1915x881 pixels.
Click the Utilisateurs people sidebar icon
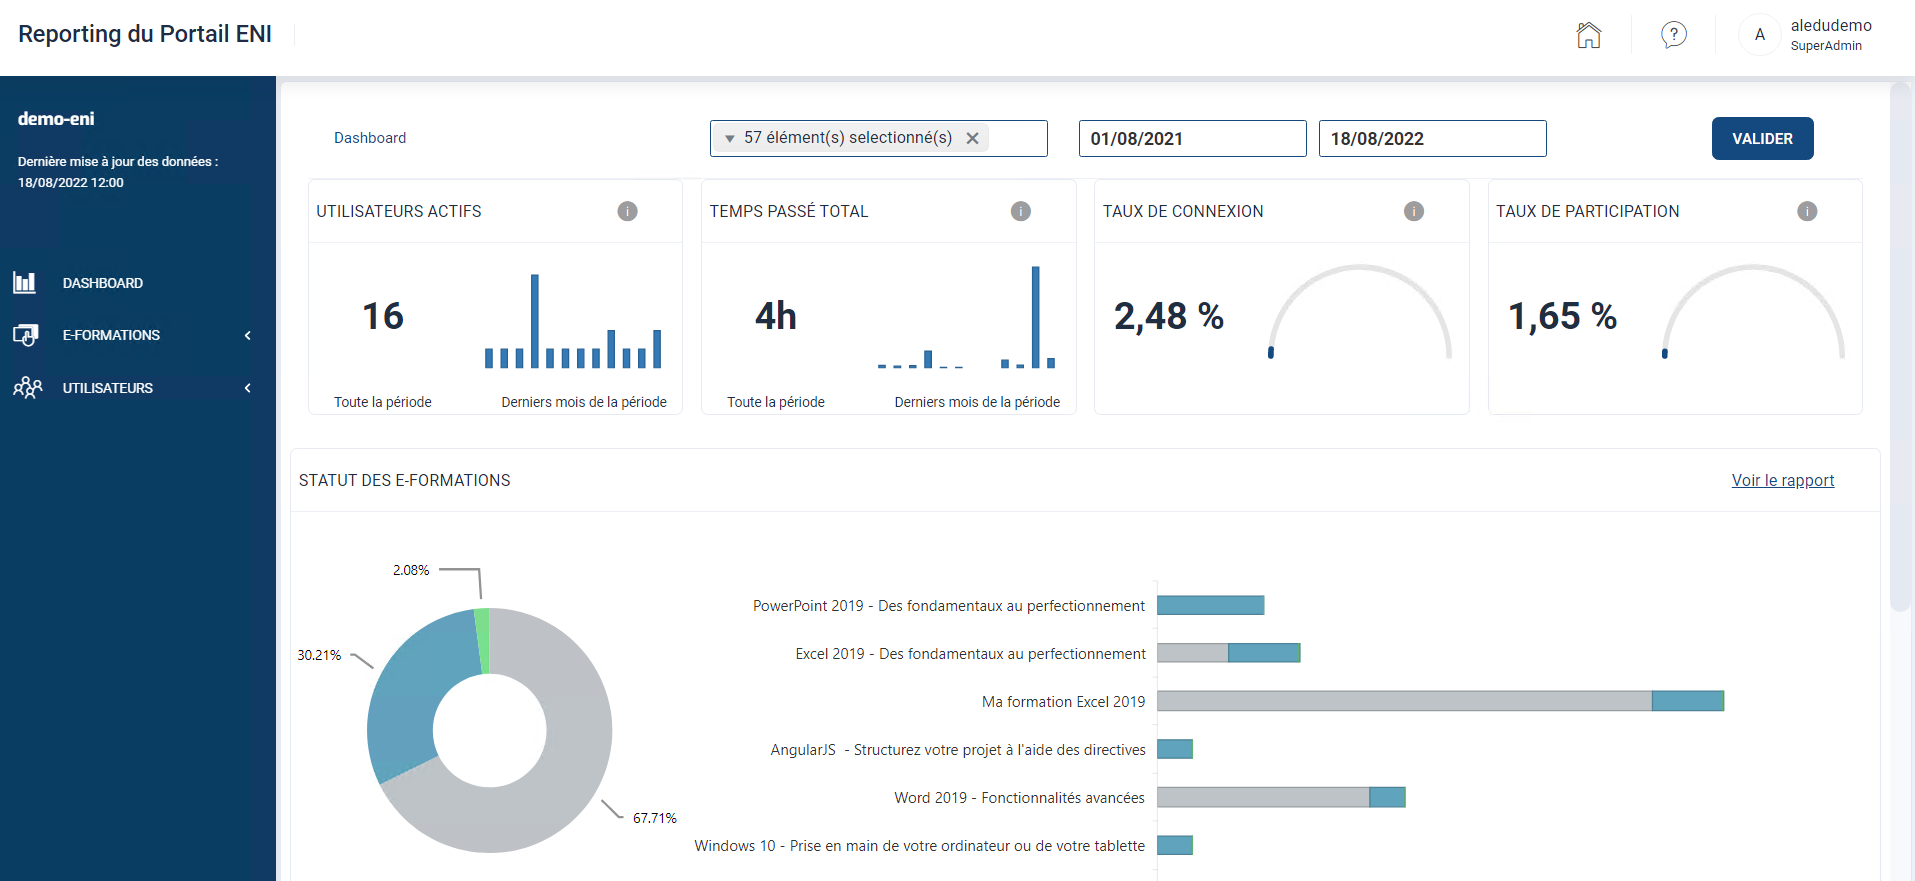click(x=27, y=387)
